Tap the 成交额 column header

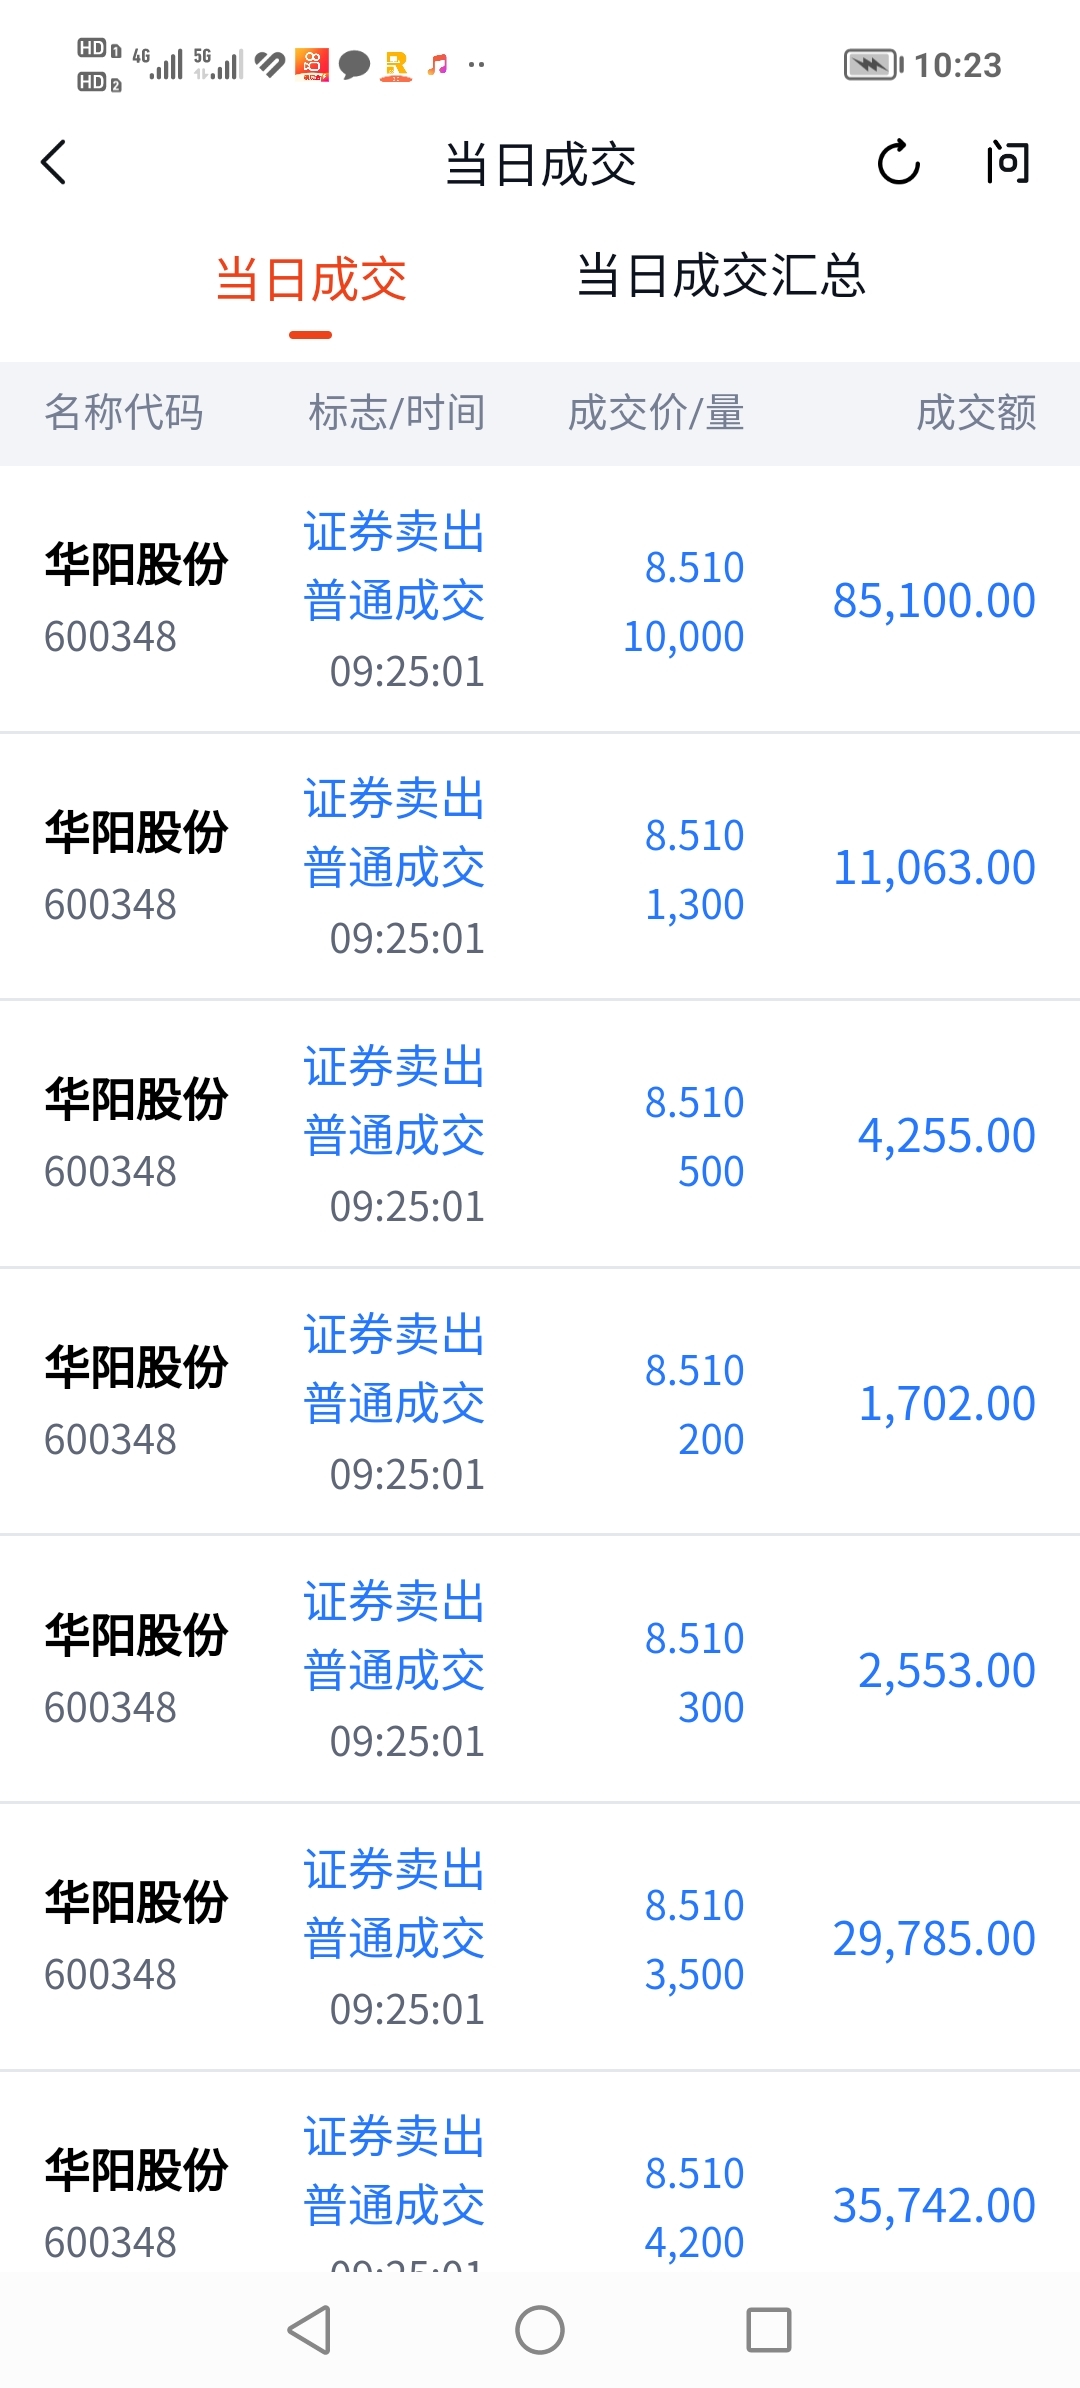click(976, 412)
